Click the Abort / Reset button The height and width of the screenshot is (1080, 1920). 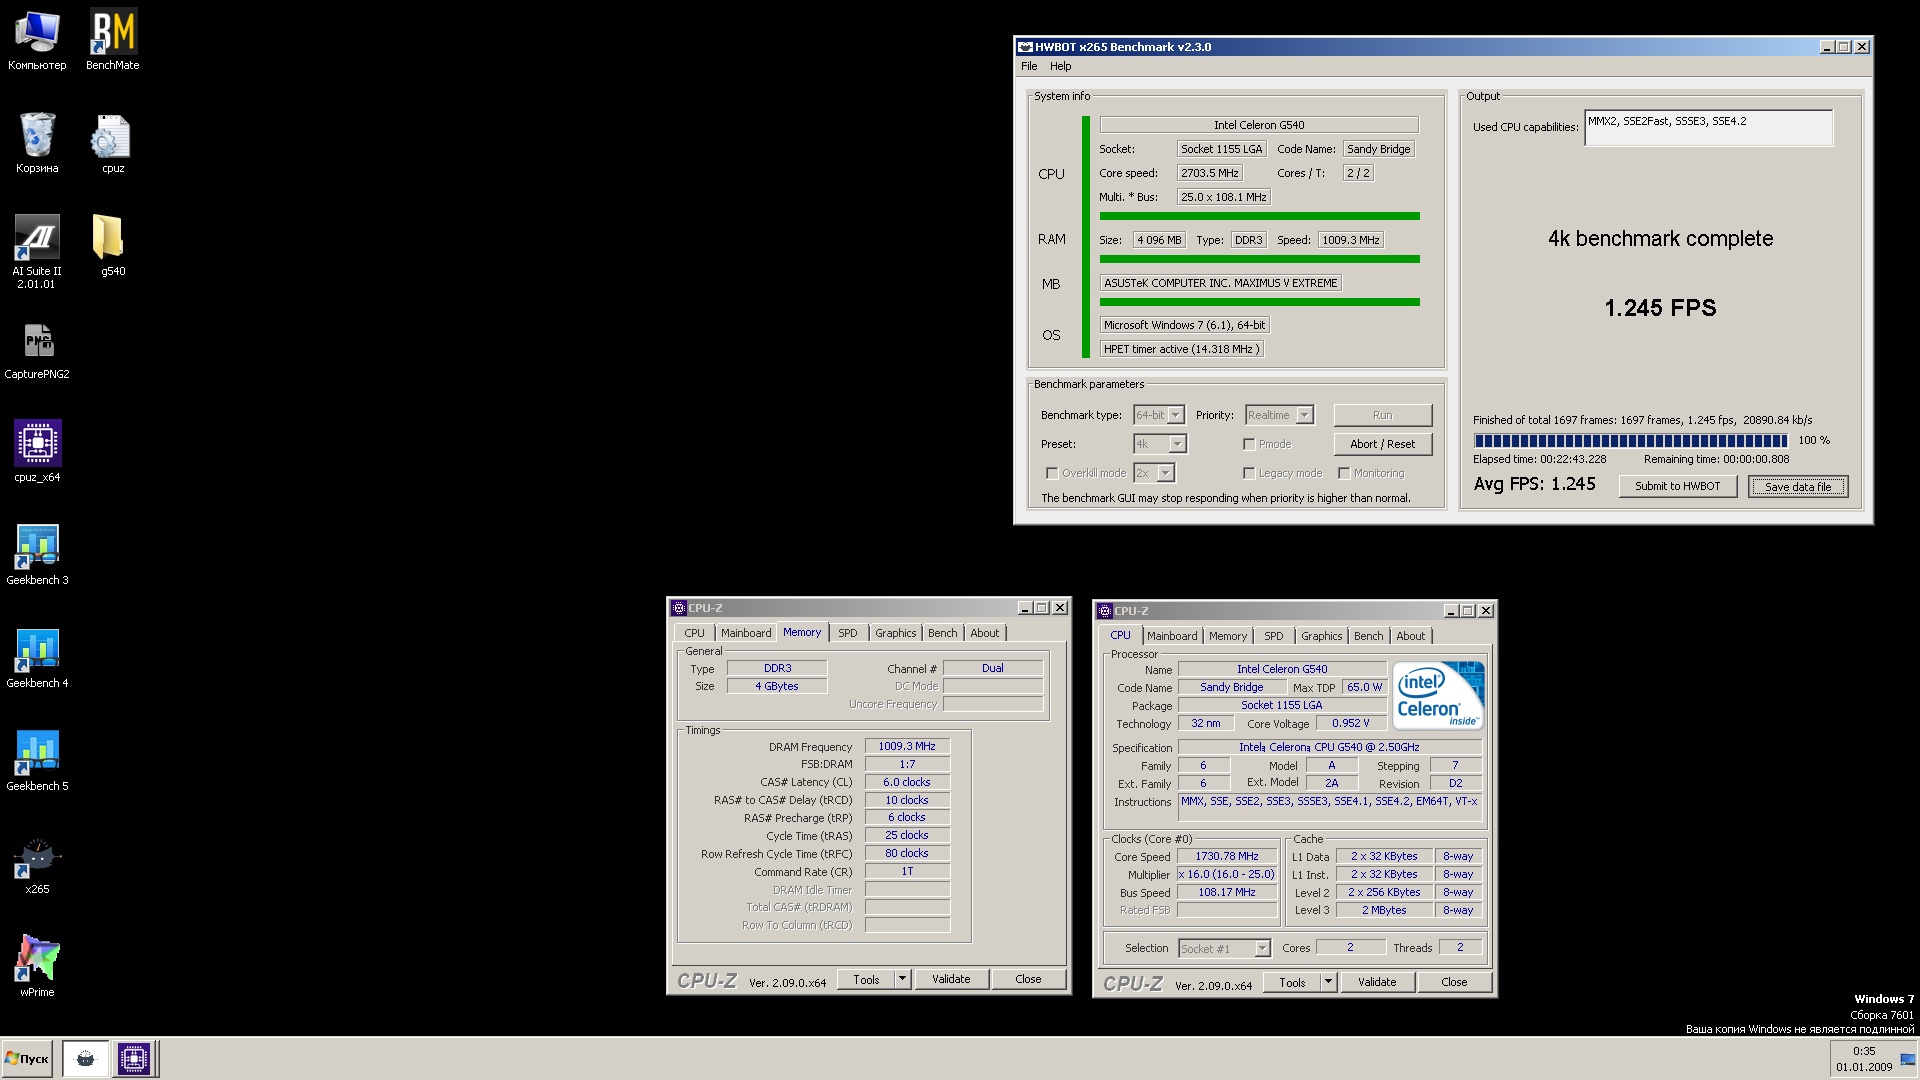(1382, 444)
